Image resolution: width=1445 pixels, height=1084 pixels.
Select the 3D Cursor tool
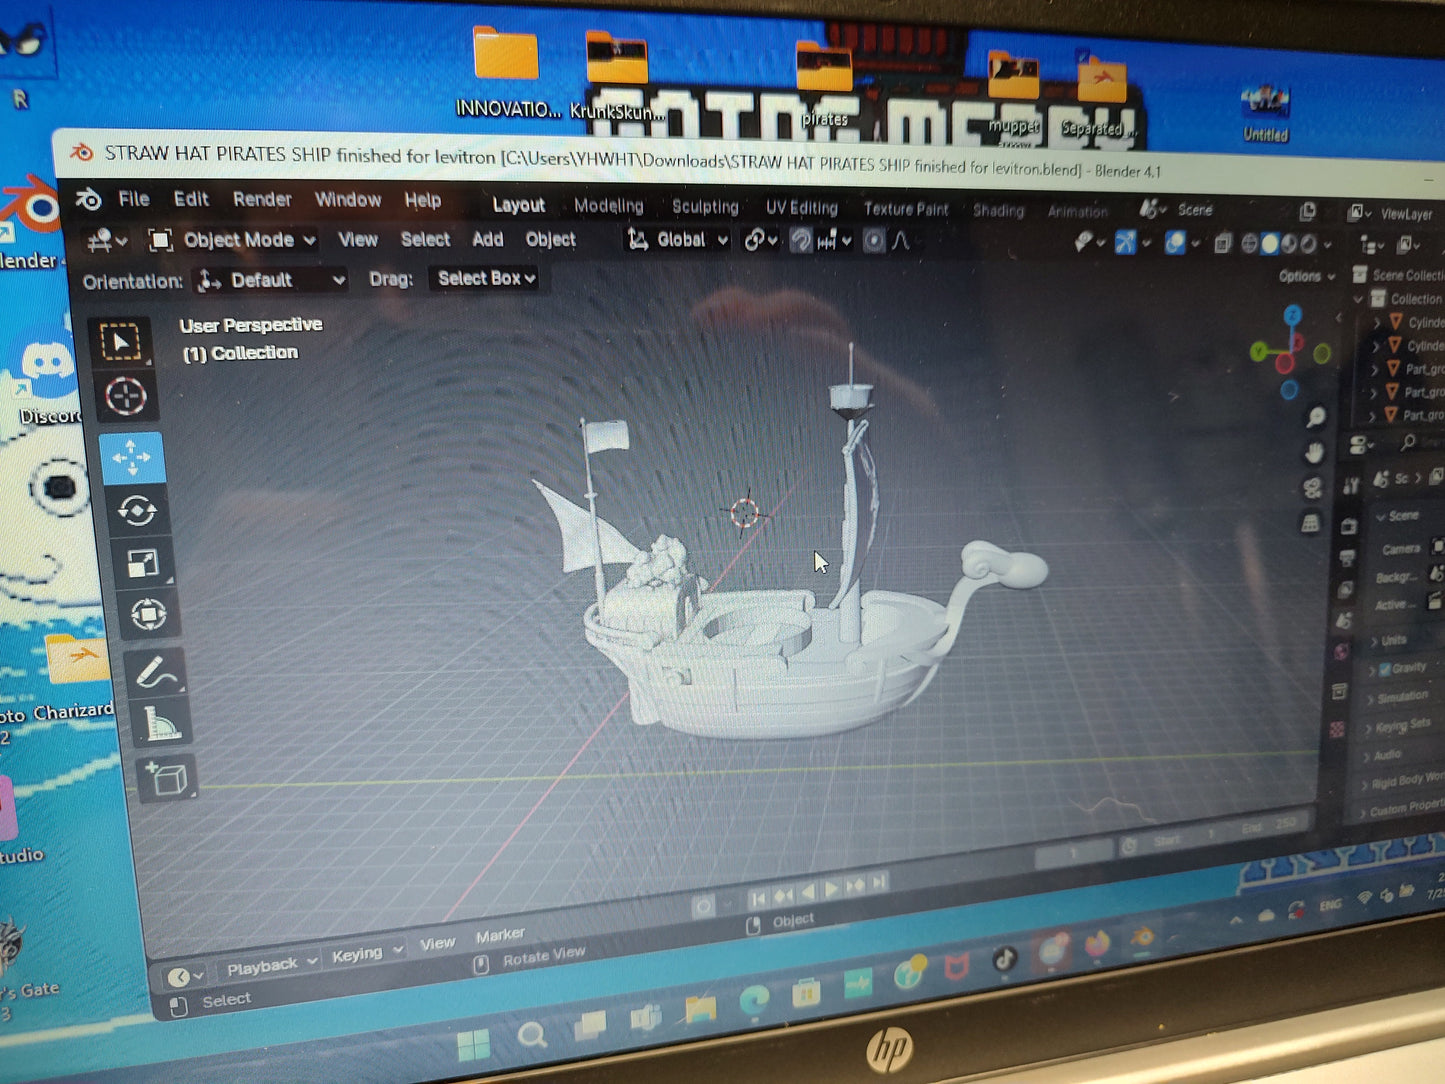pos(125,397)
